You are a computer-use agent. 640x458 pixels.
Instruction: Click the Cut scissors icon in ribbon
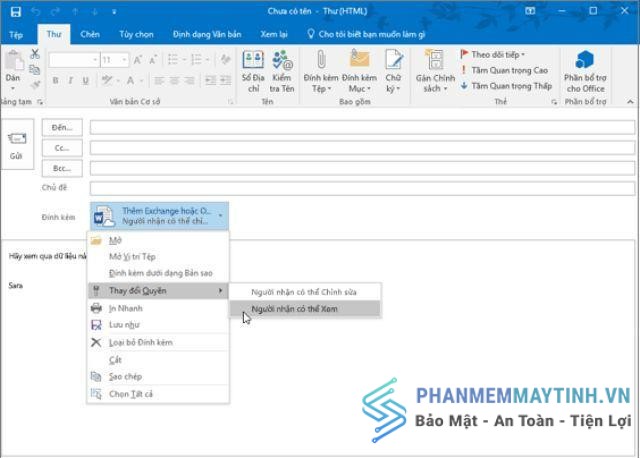click(35, 54)
